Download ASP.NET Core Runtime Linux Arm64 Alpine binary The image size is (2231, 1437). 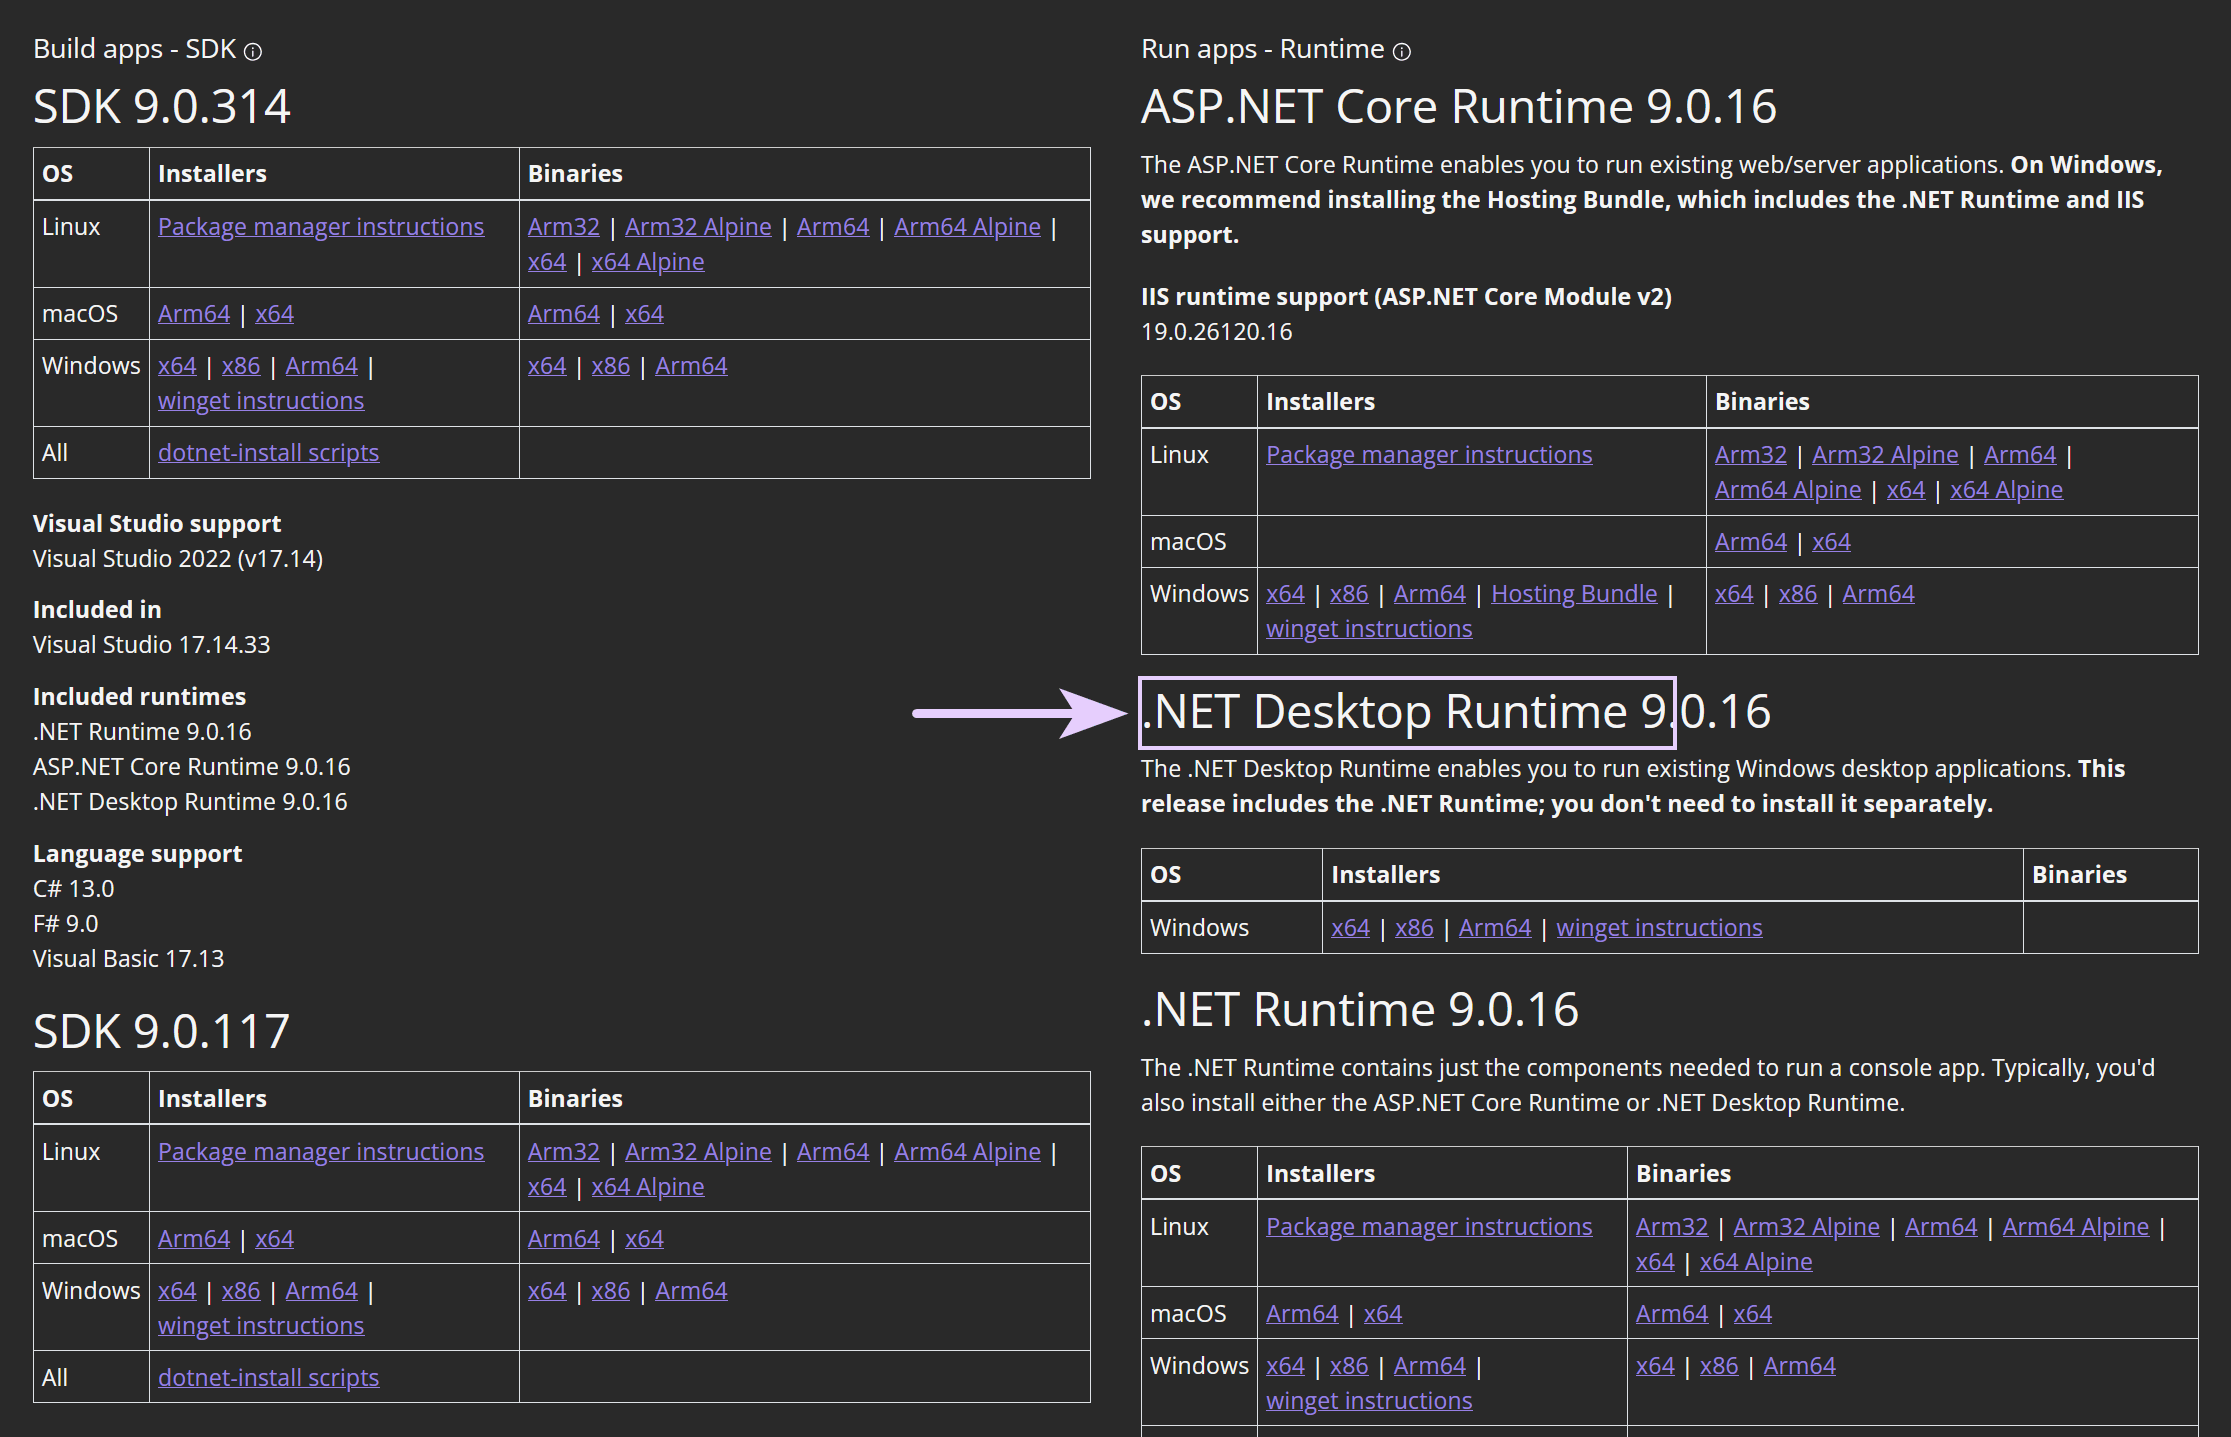tap(1788, 490)
